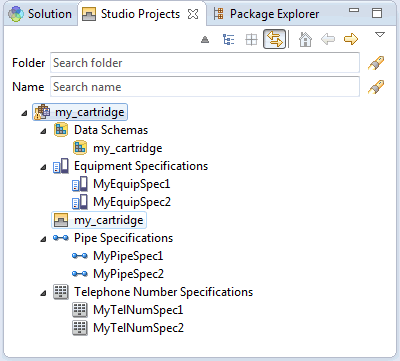
Task: Collapse the Telephone Number Specifications node
Action: [43, 293]
